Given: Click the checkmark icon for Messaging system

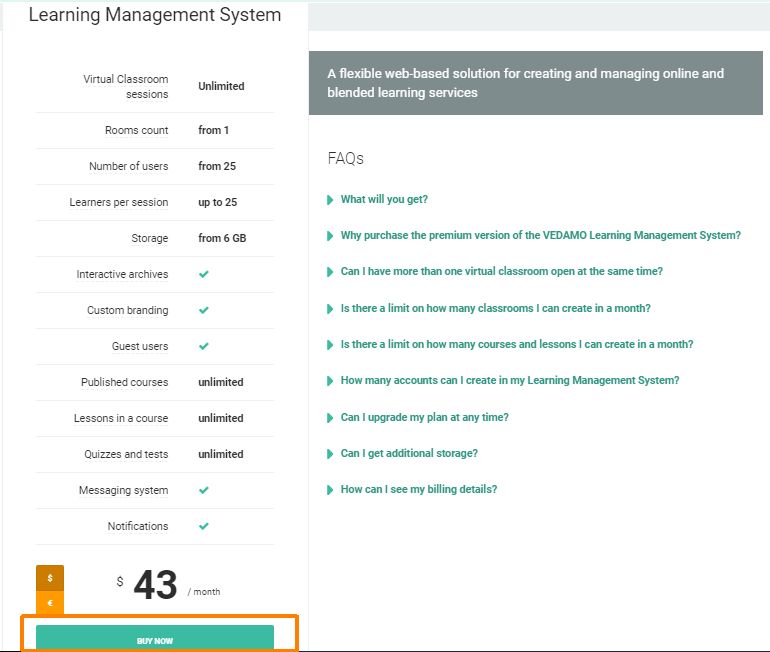Looking at the screenshot, I should [x=204, y=490].
